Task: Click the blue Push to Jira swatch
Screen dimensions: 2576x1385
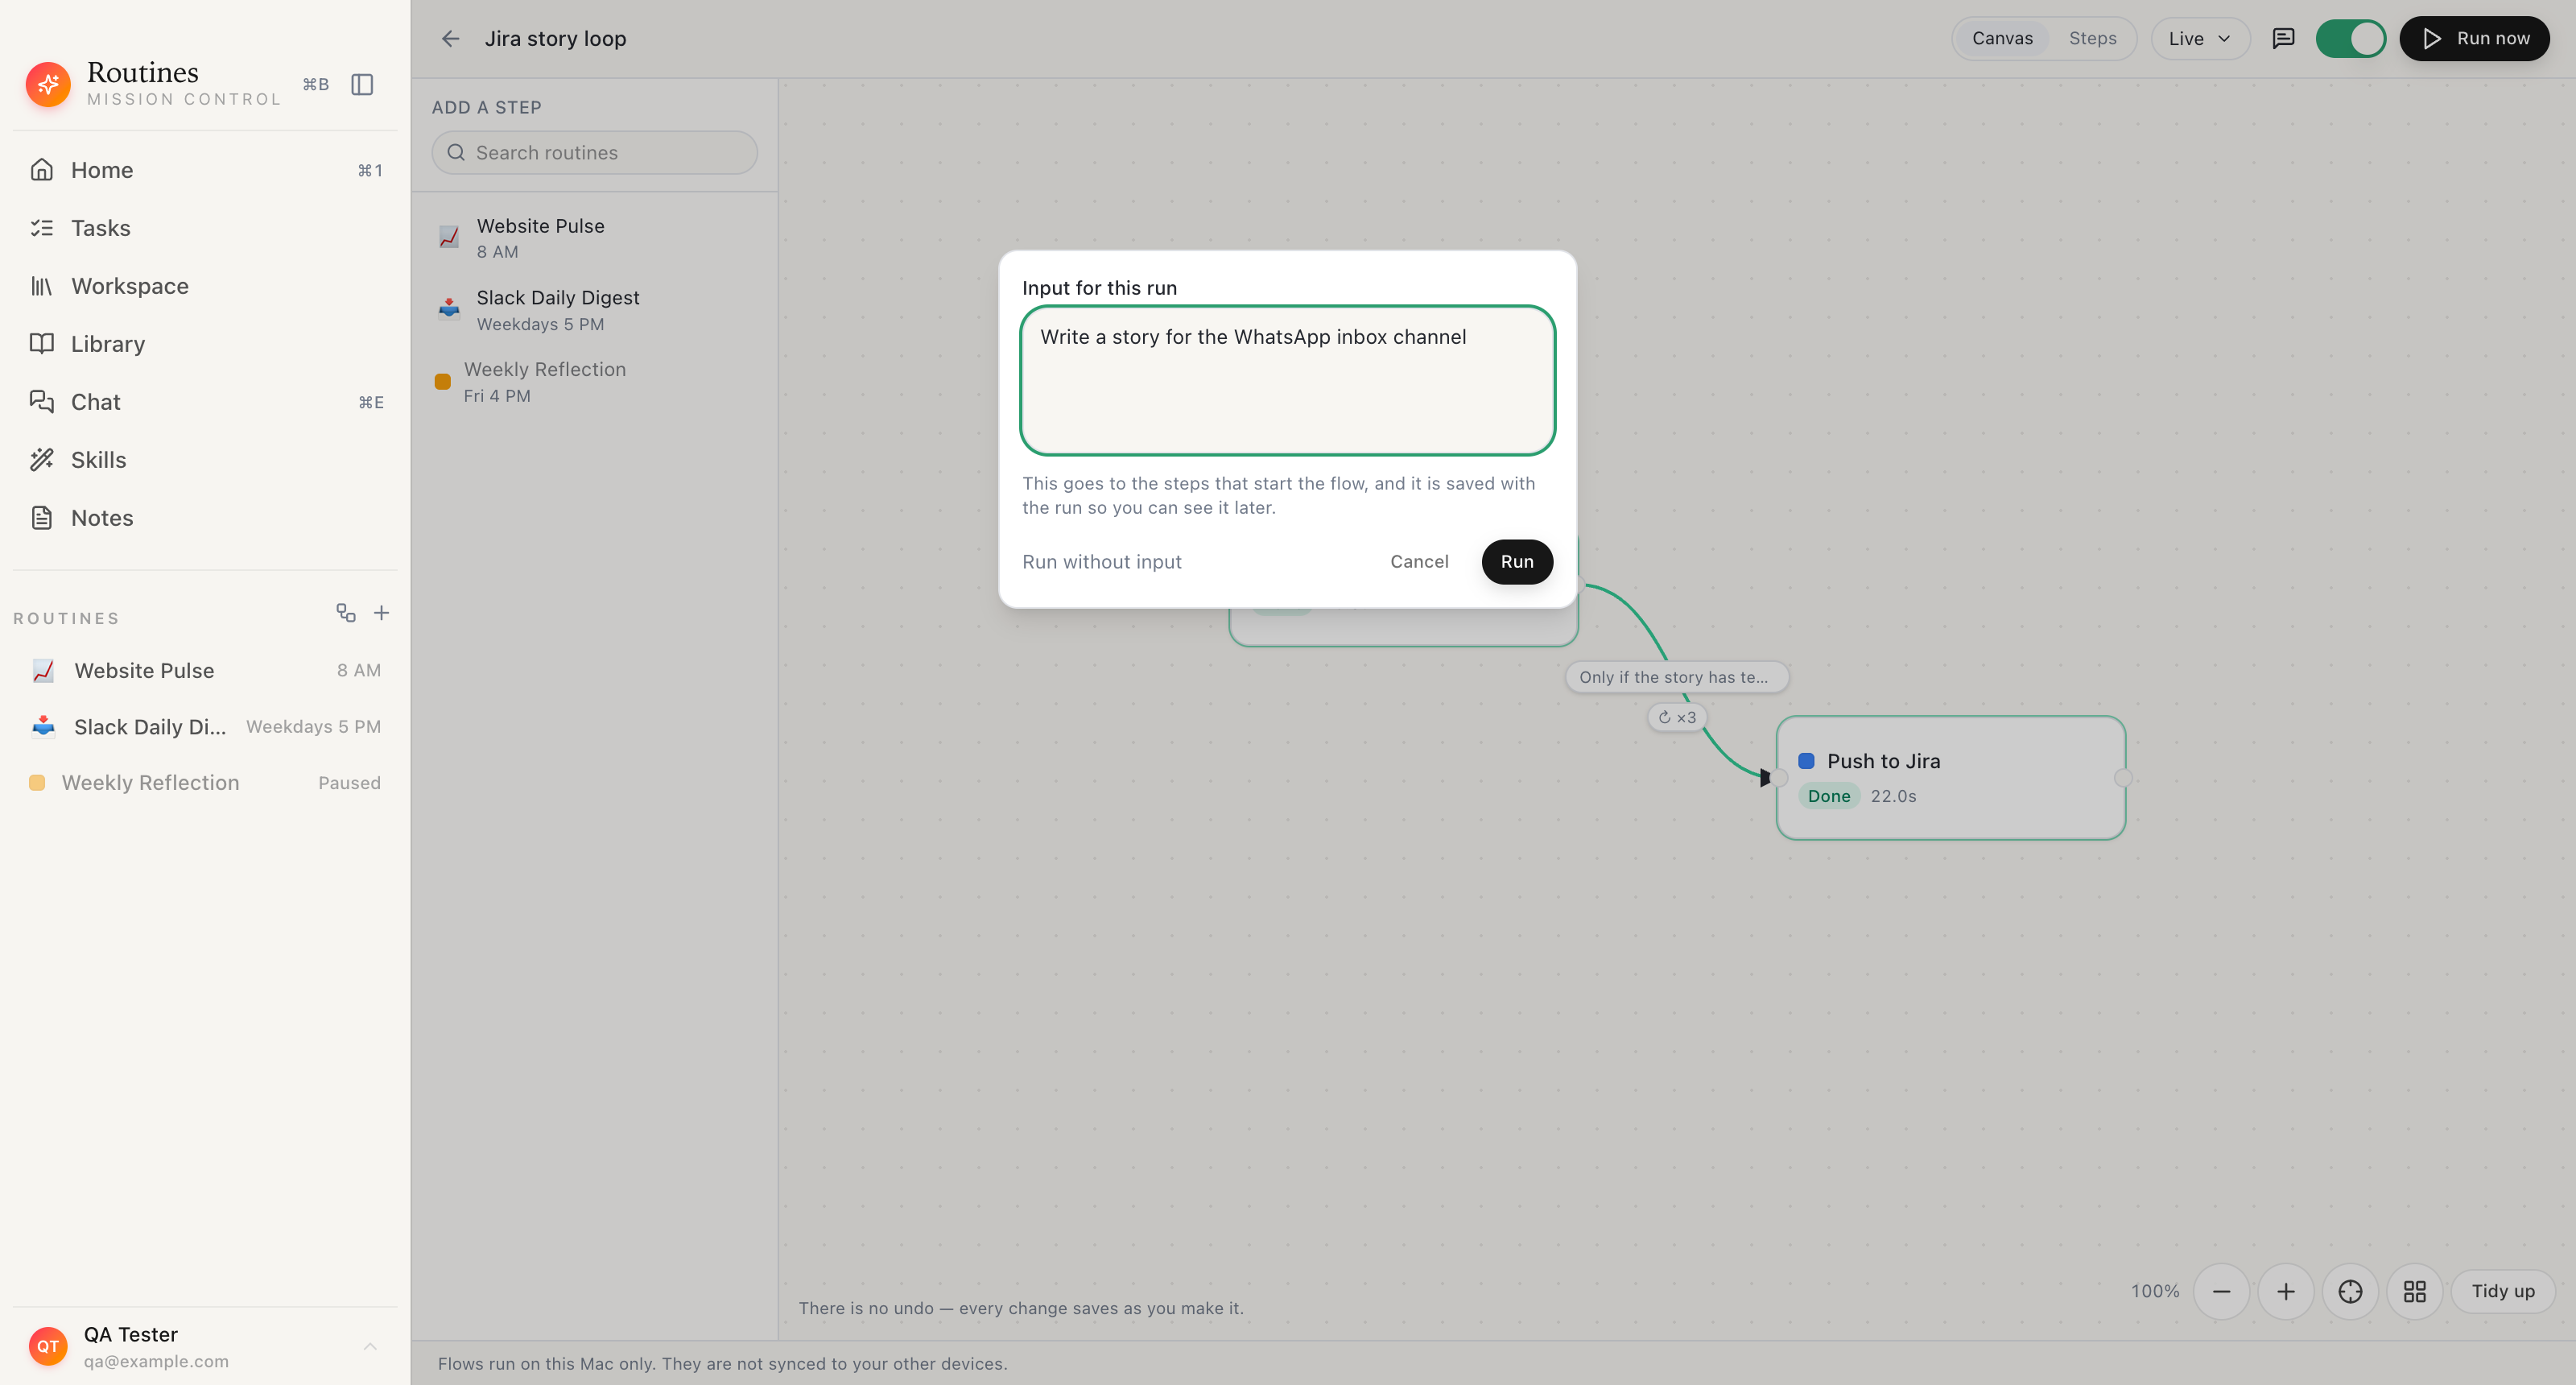Action: [1806, 761]
